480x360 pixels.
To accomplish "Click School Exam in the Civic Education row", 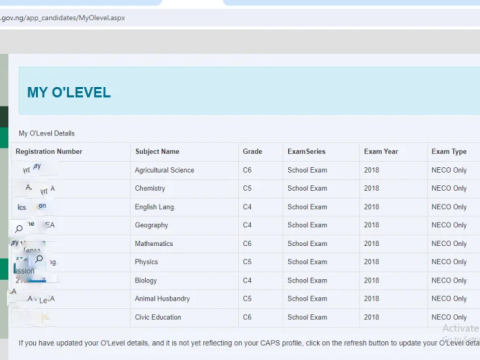I will [x=307, y=317].
